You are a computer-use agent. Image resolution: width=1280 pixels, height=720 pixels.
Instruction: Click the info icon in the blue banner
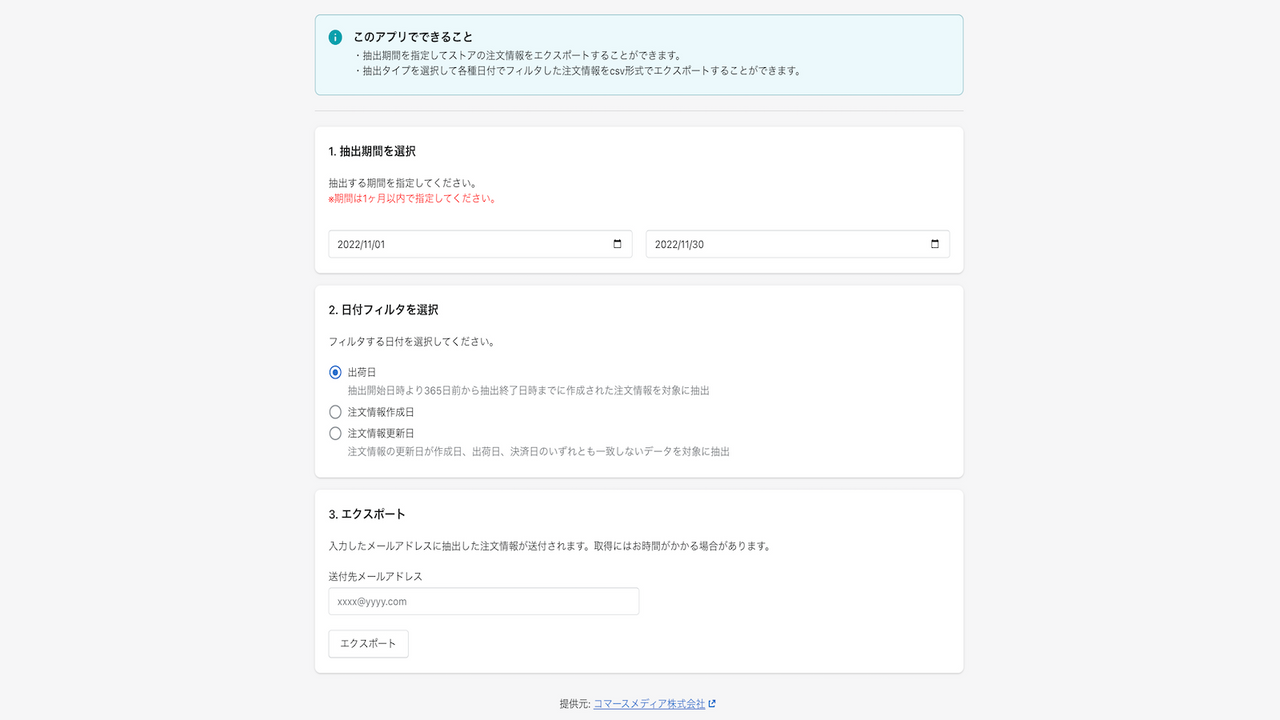coord(335,36)
